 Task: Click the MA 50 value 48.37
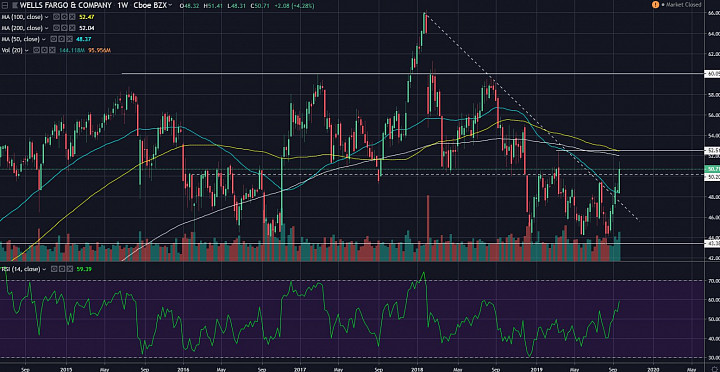pos(84,39)
